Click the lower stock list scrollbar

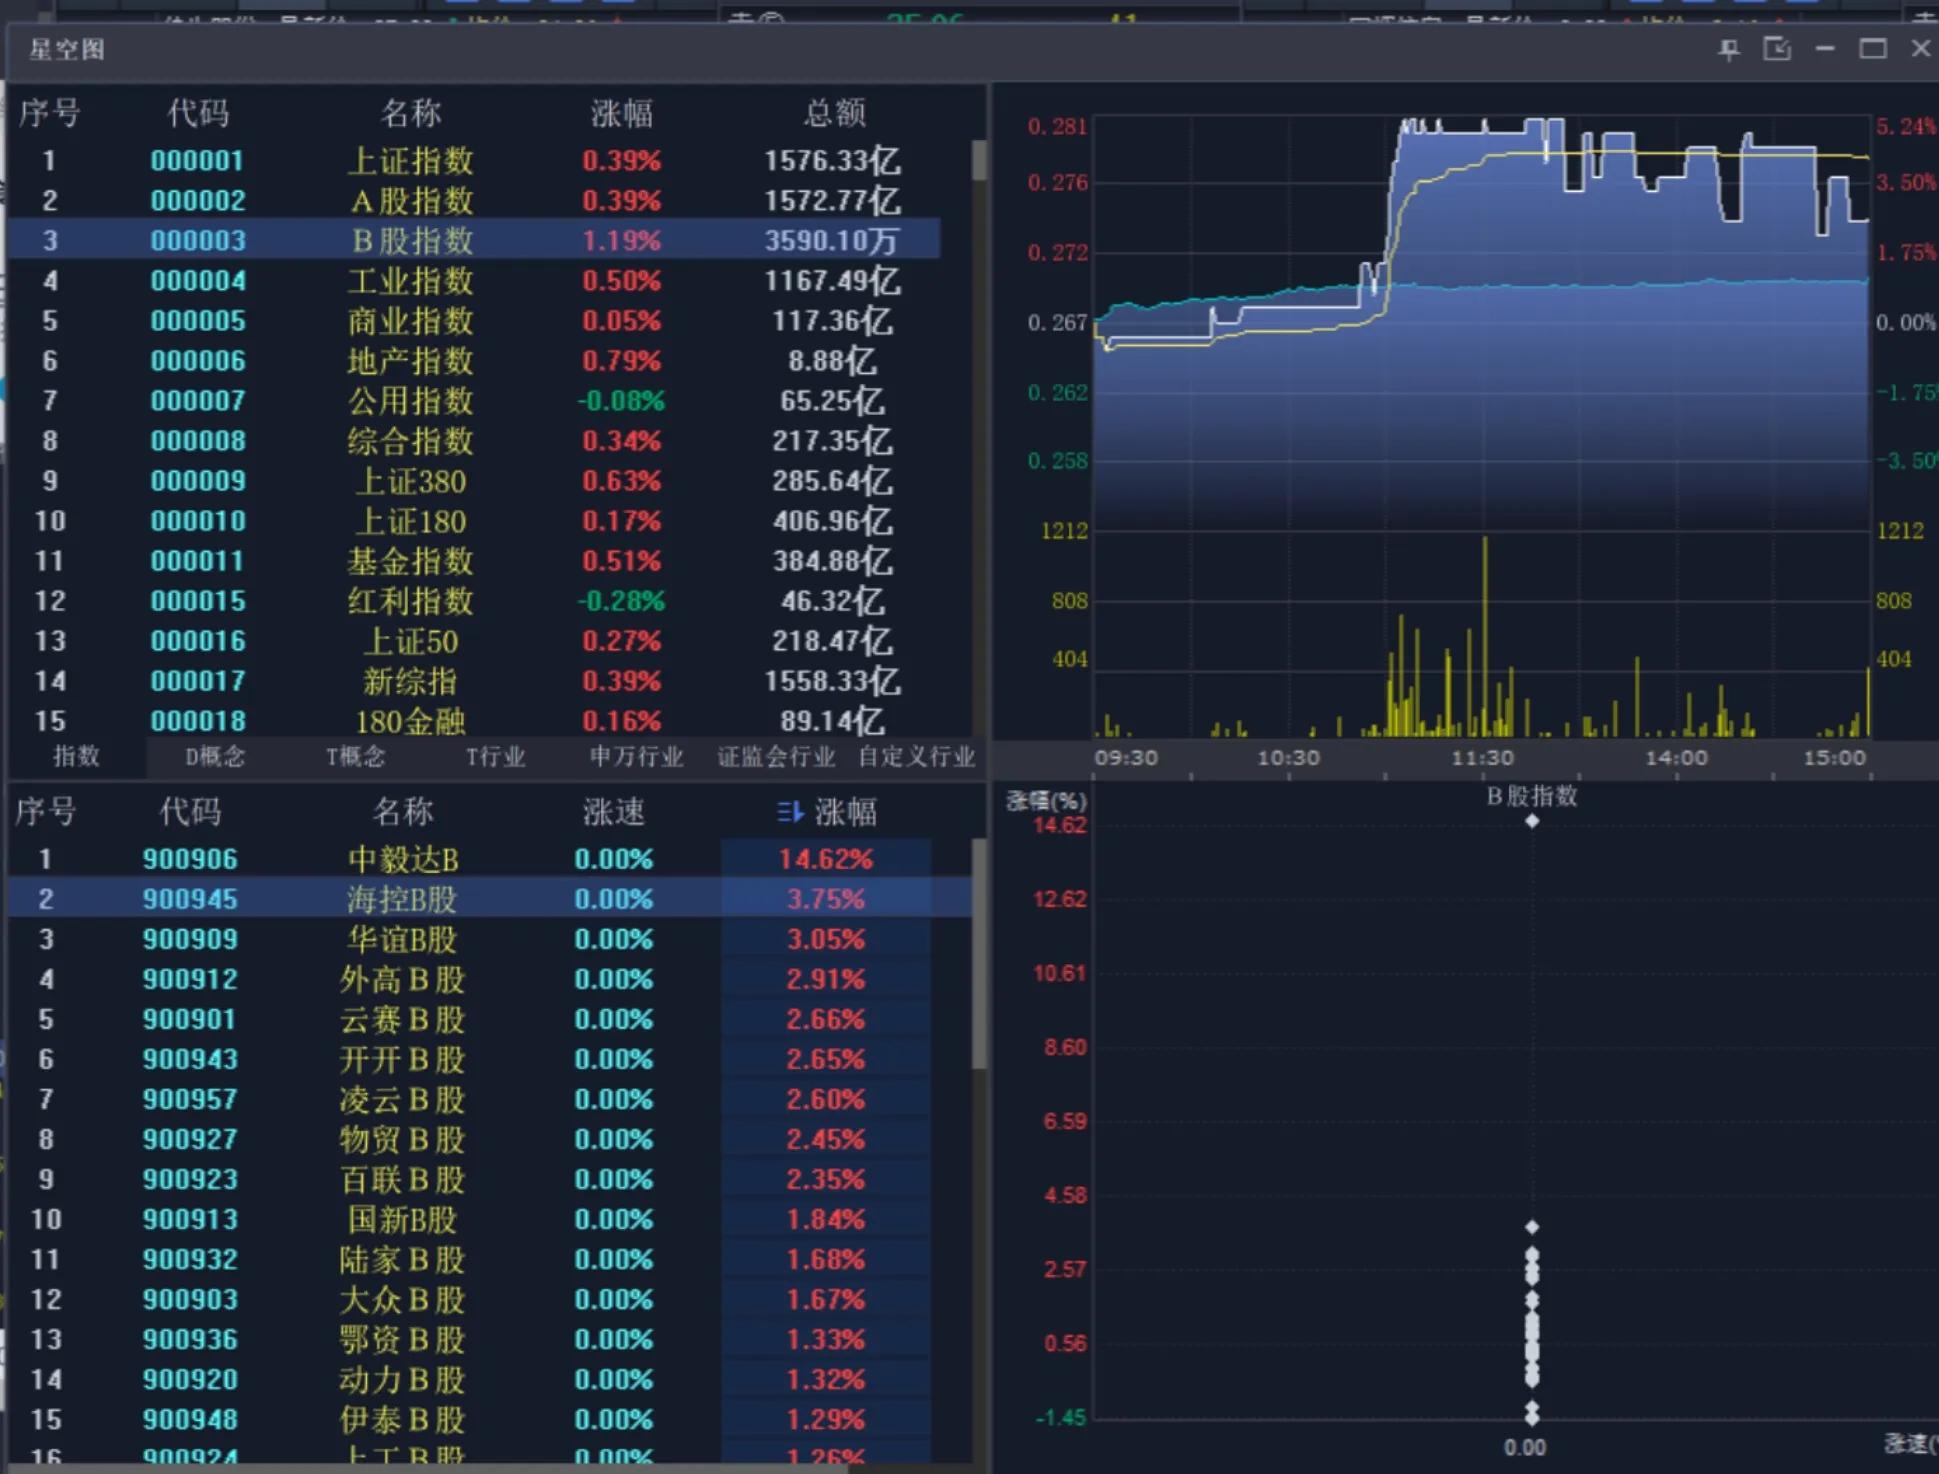pyautogui.click(x=979, y=955)
